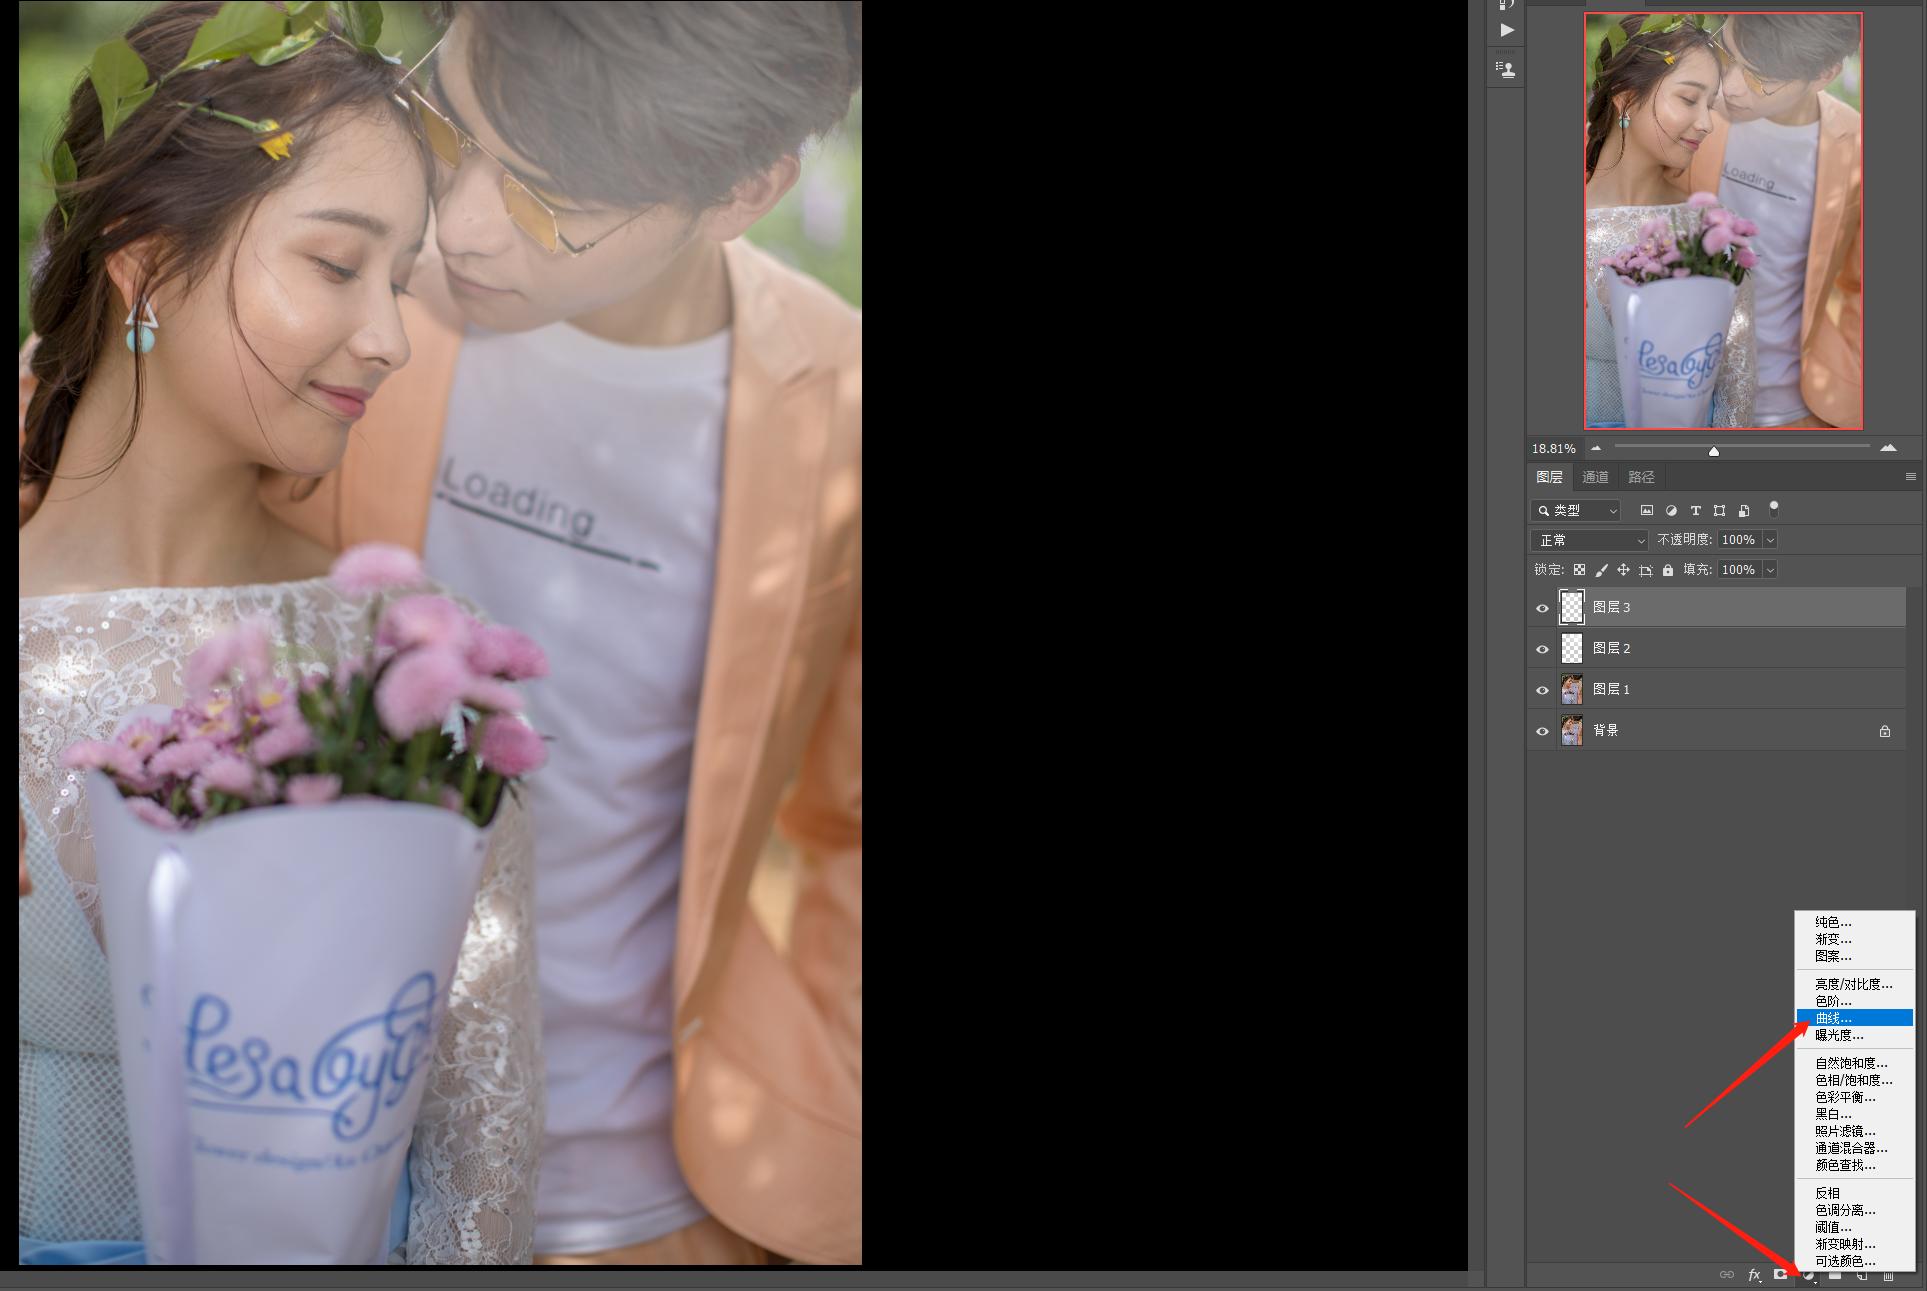
Task: Filter layers by text type icon
Action: click(x=1695, y=511)
